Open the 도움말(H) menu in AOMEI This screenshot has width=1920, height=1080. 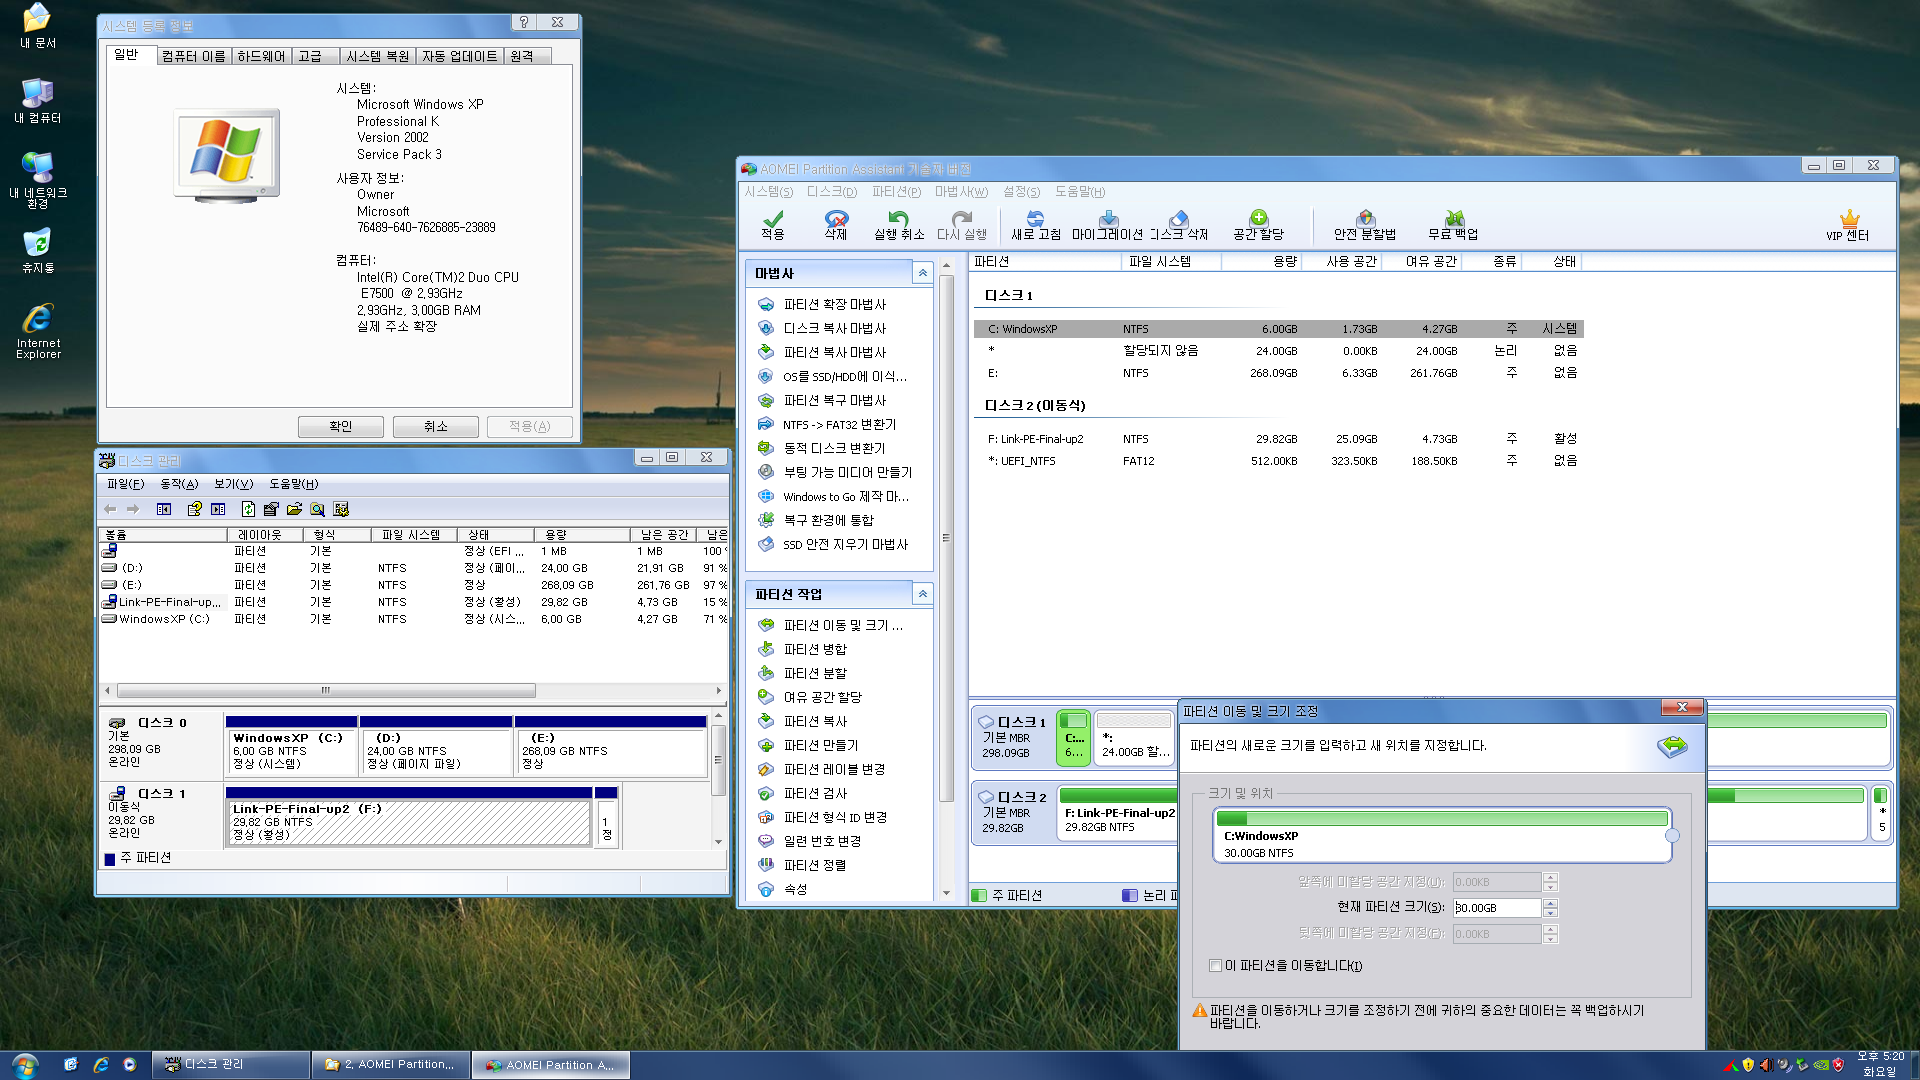1080,192
